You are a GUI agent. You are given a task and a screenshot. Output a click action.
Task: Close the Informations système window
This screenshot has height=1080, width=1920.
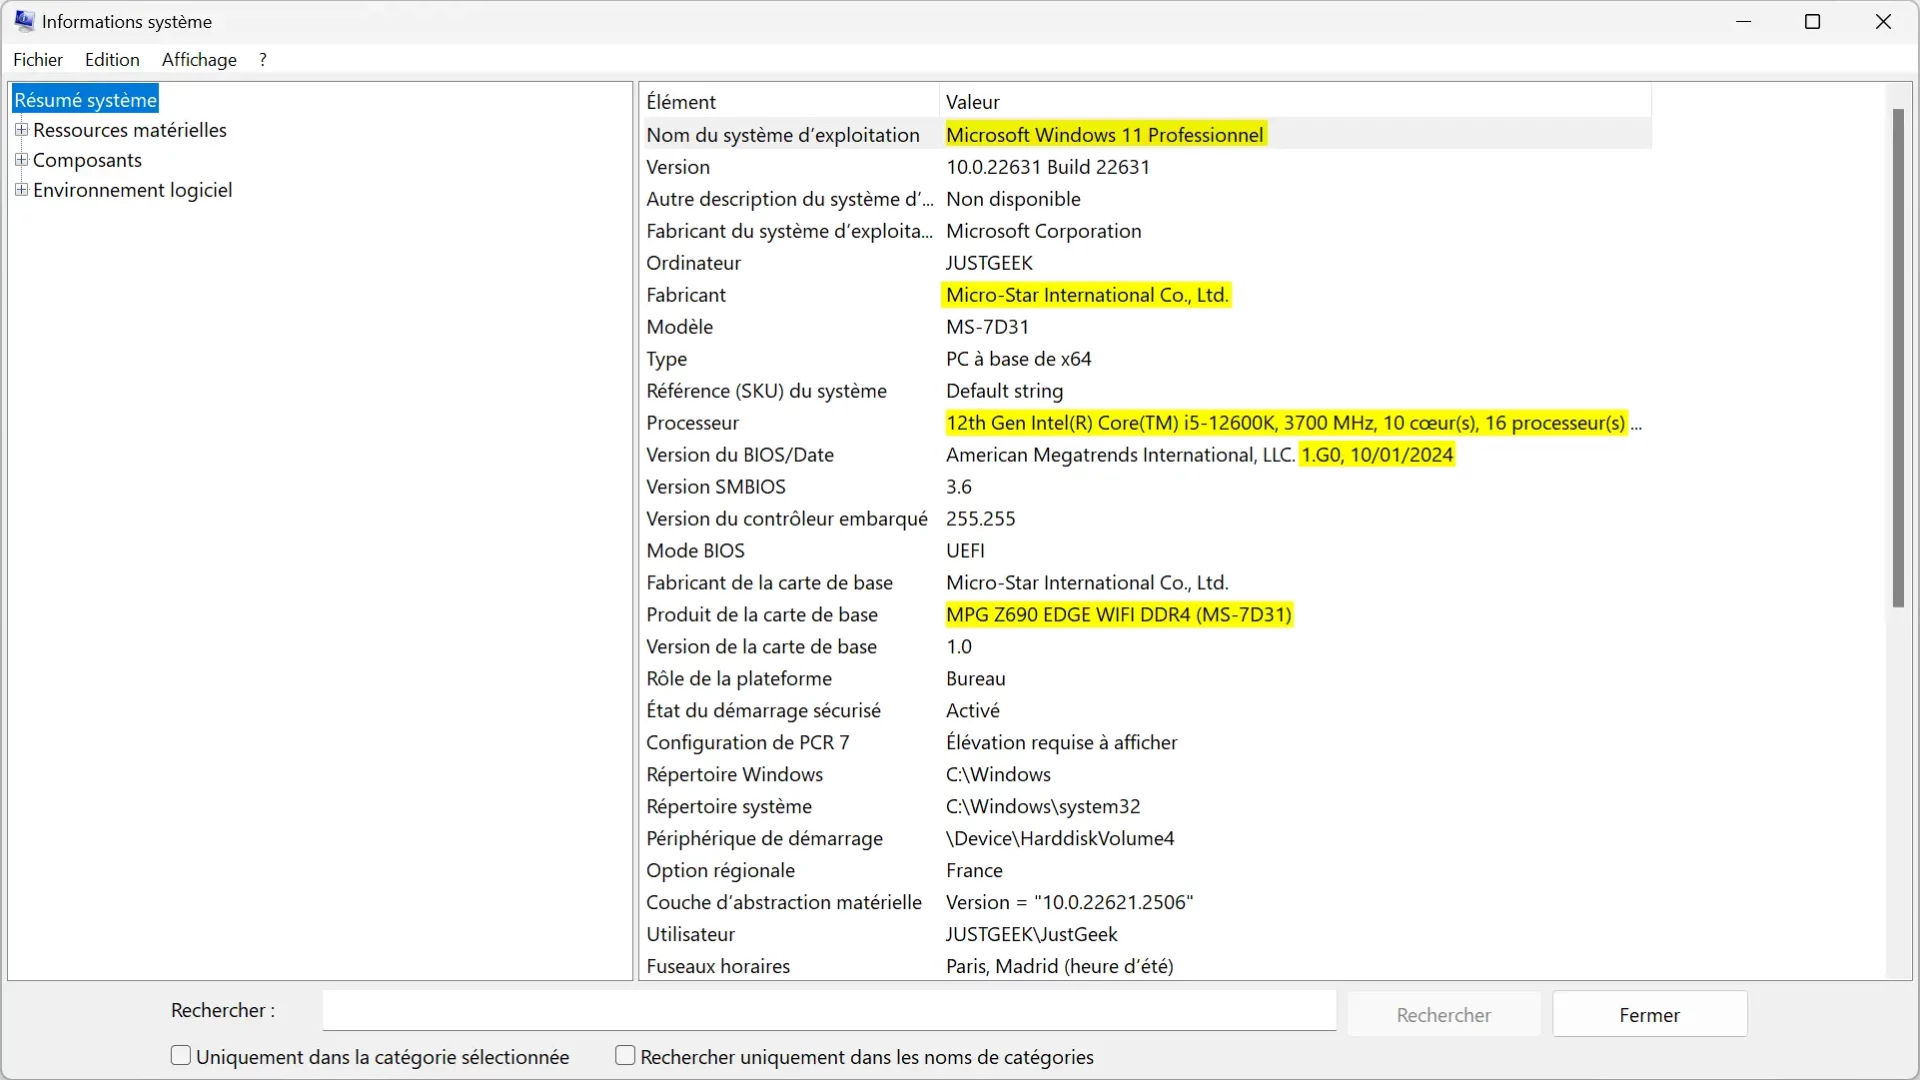click(1883, 21)
